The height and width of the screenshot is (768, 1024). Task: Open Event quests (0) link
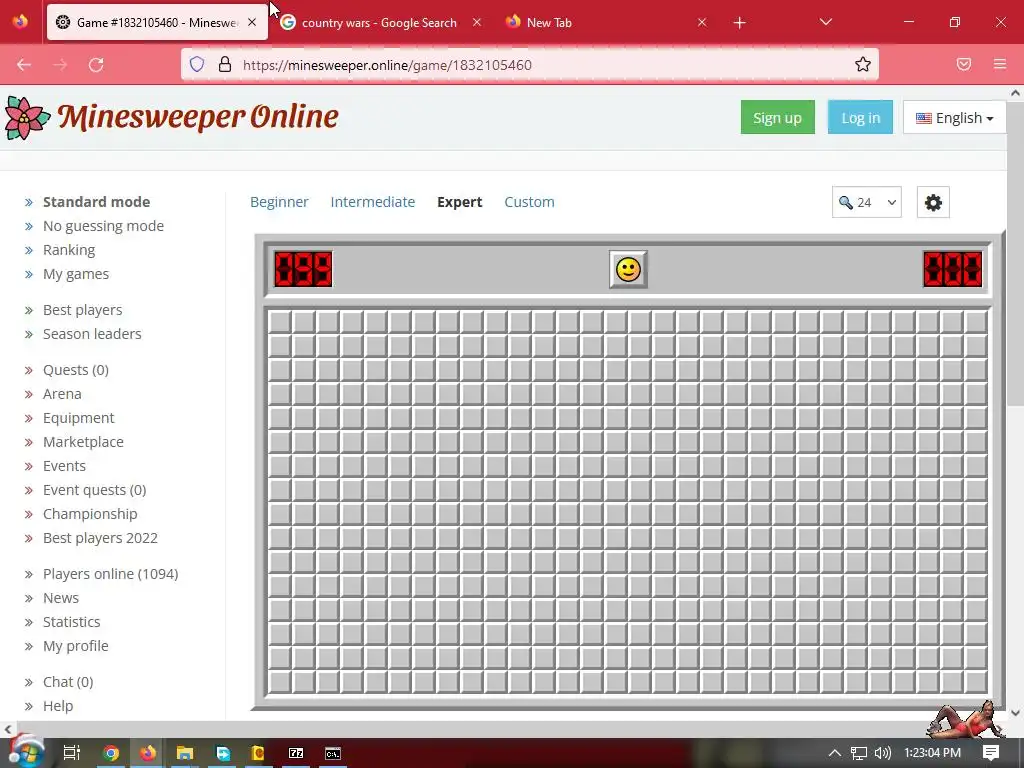(95, 490)
